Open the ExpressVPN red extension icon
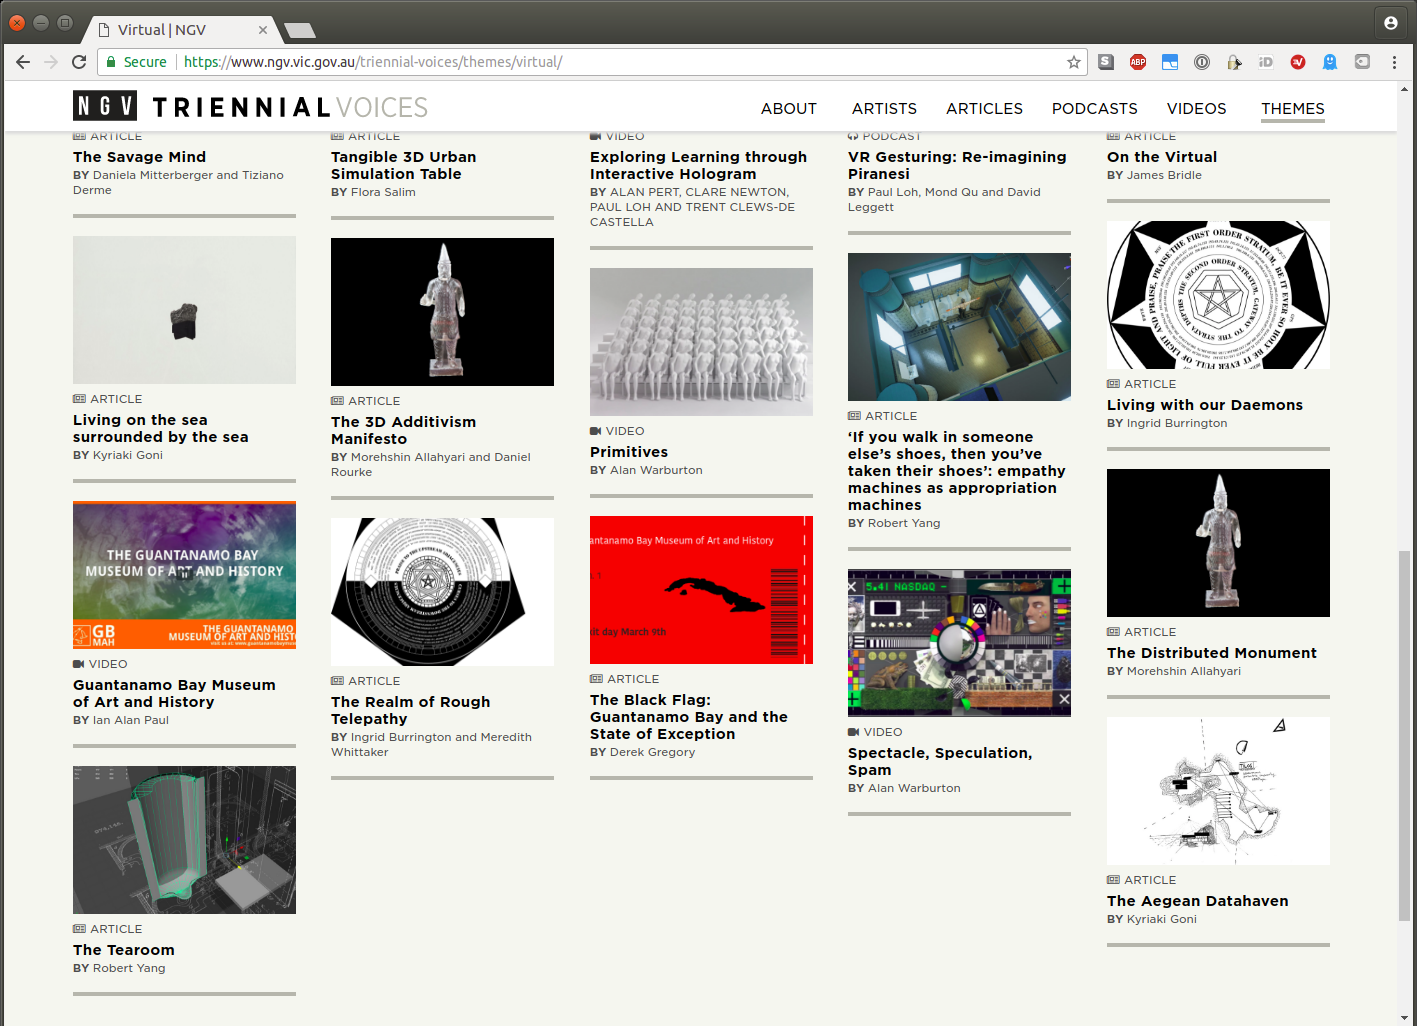The width and height of the screenshot is (1417, 1026). (1297, 62)
